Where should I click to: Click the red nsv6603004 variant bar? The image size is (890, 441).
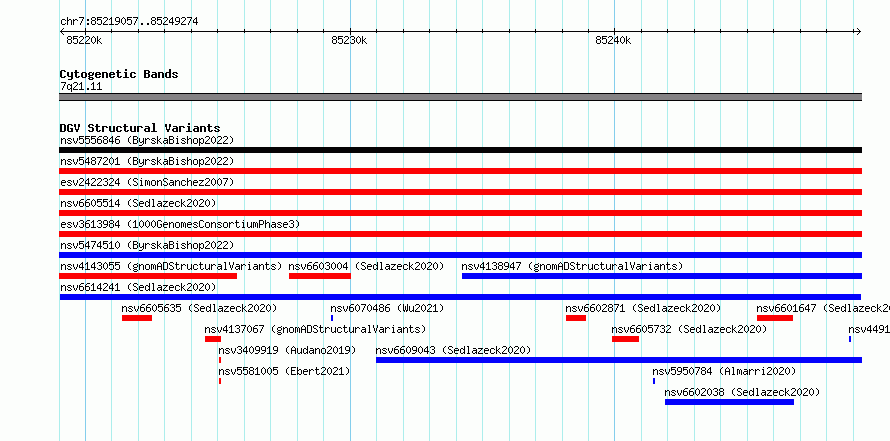(x=320, y=276)
